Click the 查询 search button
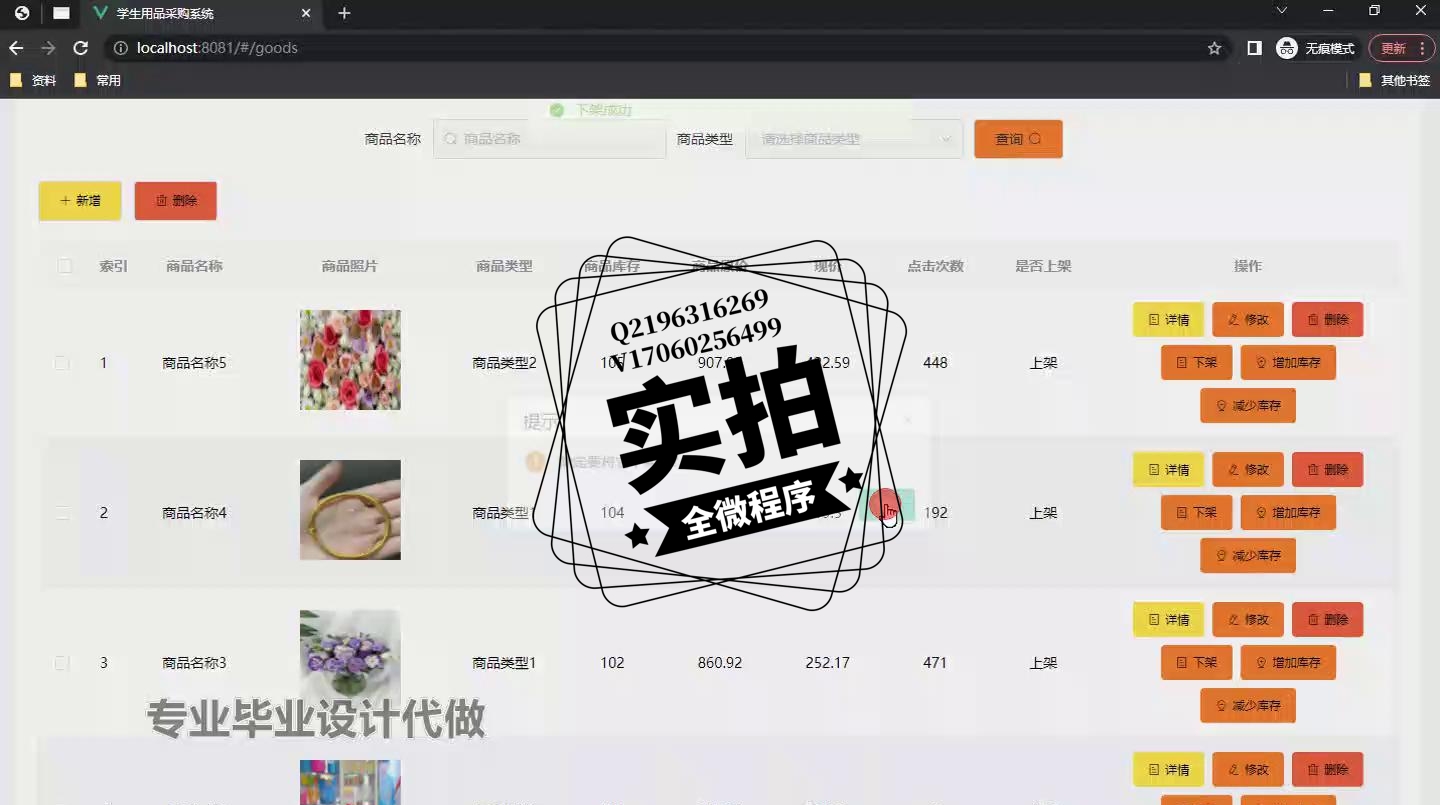1440x805 pixels. coord(1018,139)
